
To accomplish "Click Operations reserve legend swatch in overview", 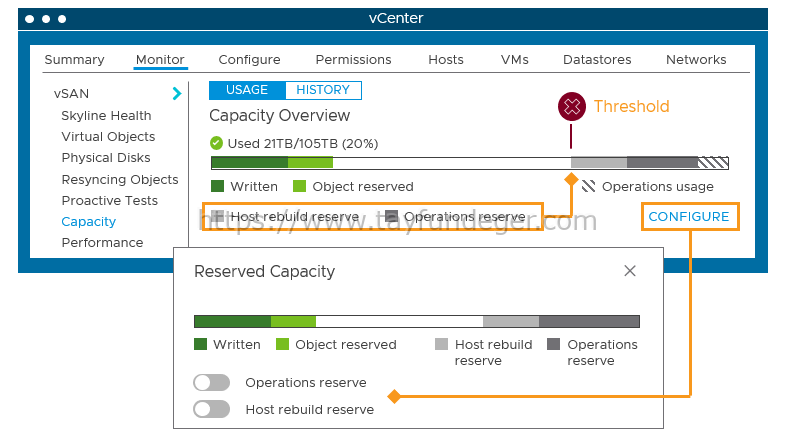I will pos(391,216).
